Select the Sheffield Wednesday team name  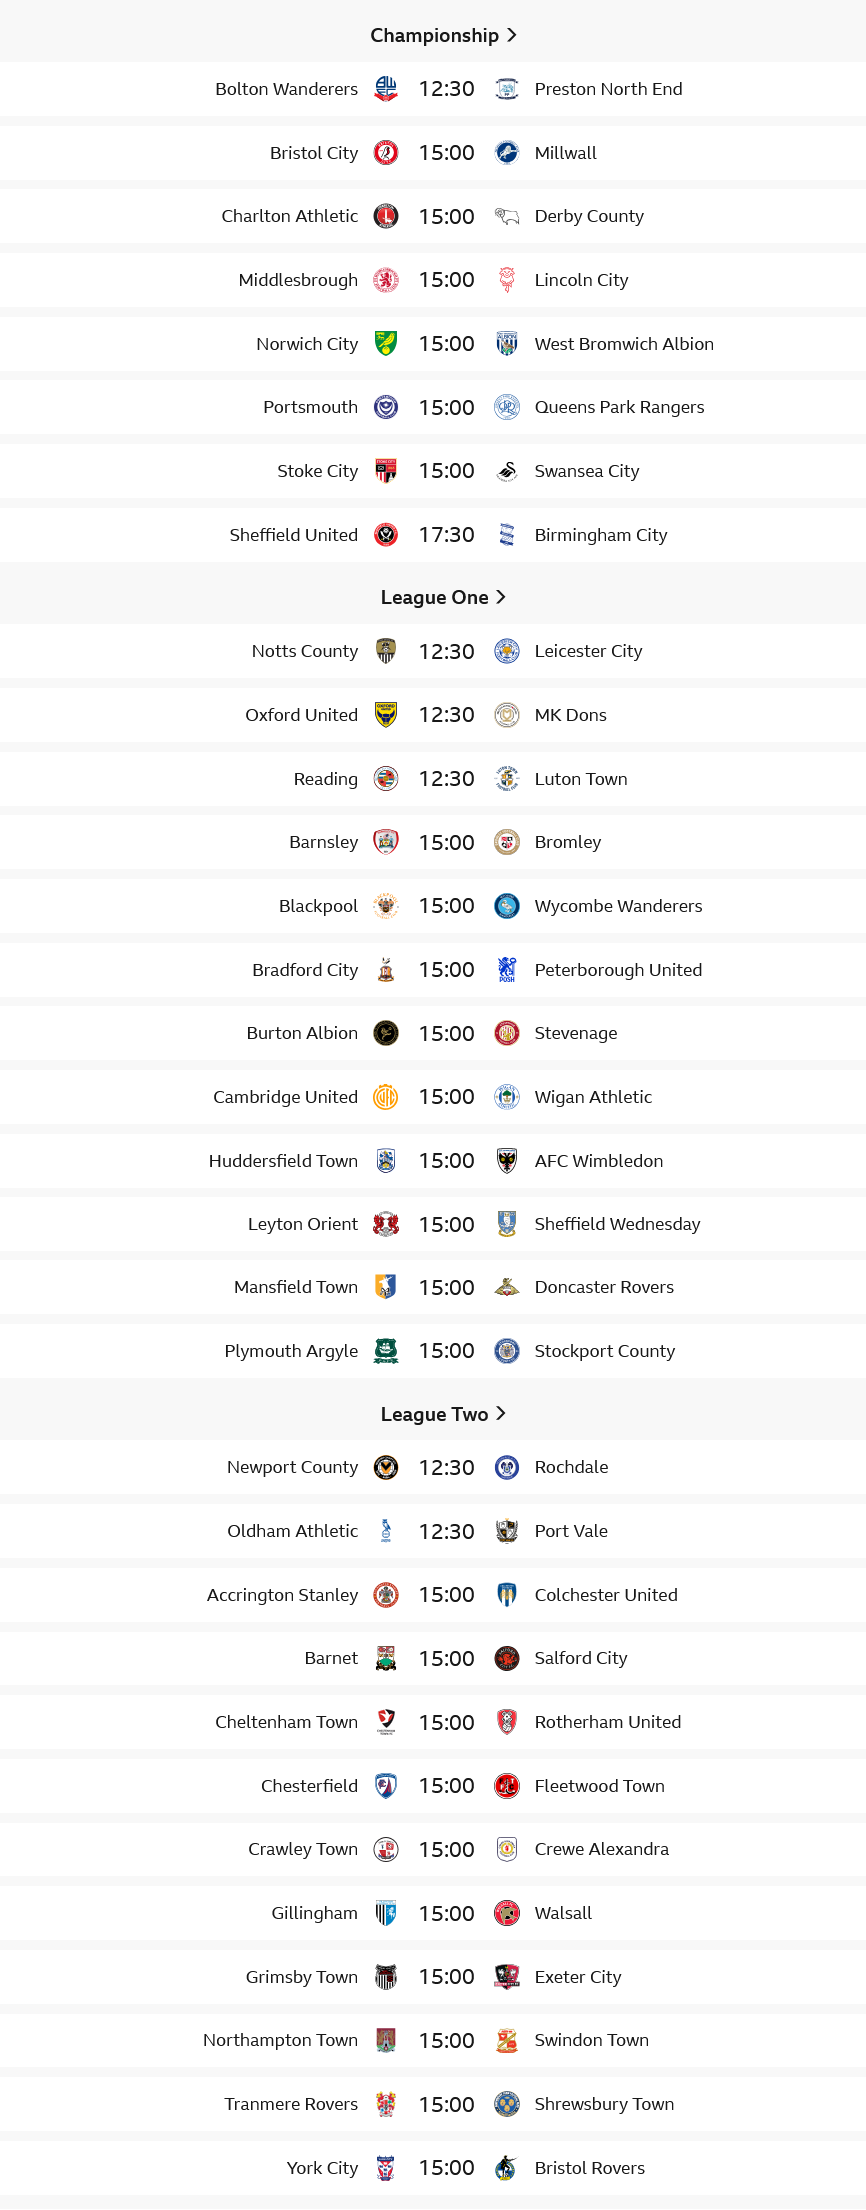(x=617, y=1224)
